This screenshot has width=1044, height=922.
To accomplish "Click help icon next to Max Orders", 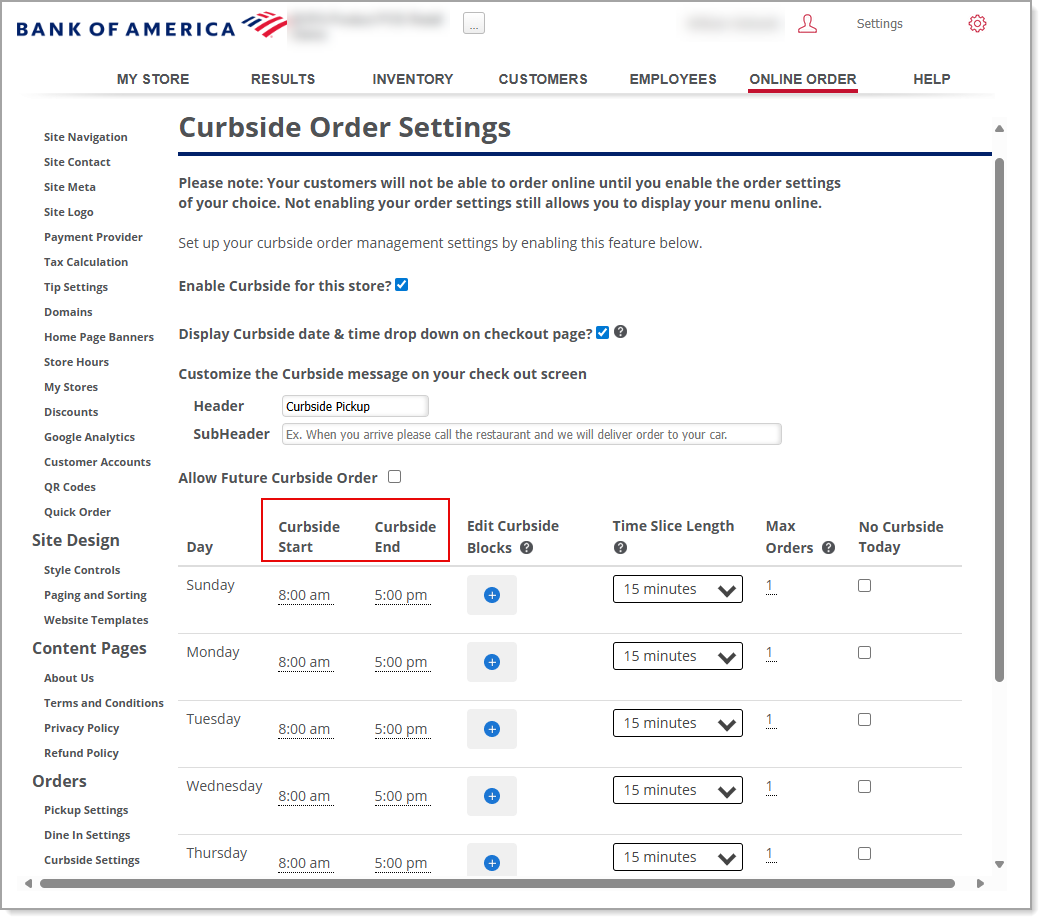I will 829,547.
